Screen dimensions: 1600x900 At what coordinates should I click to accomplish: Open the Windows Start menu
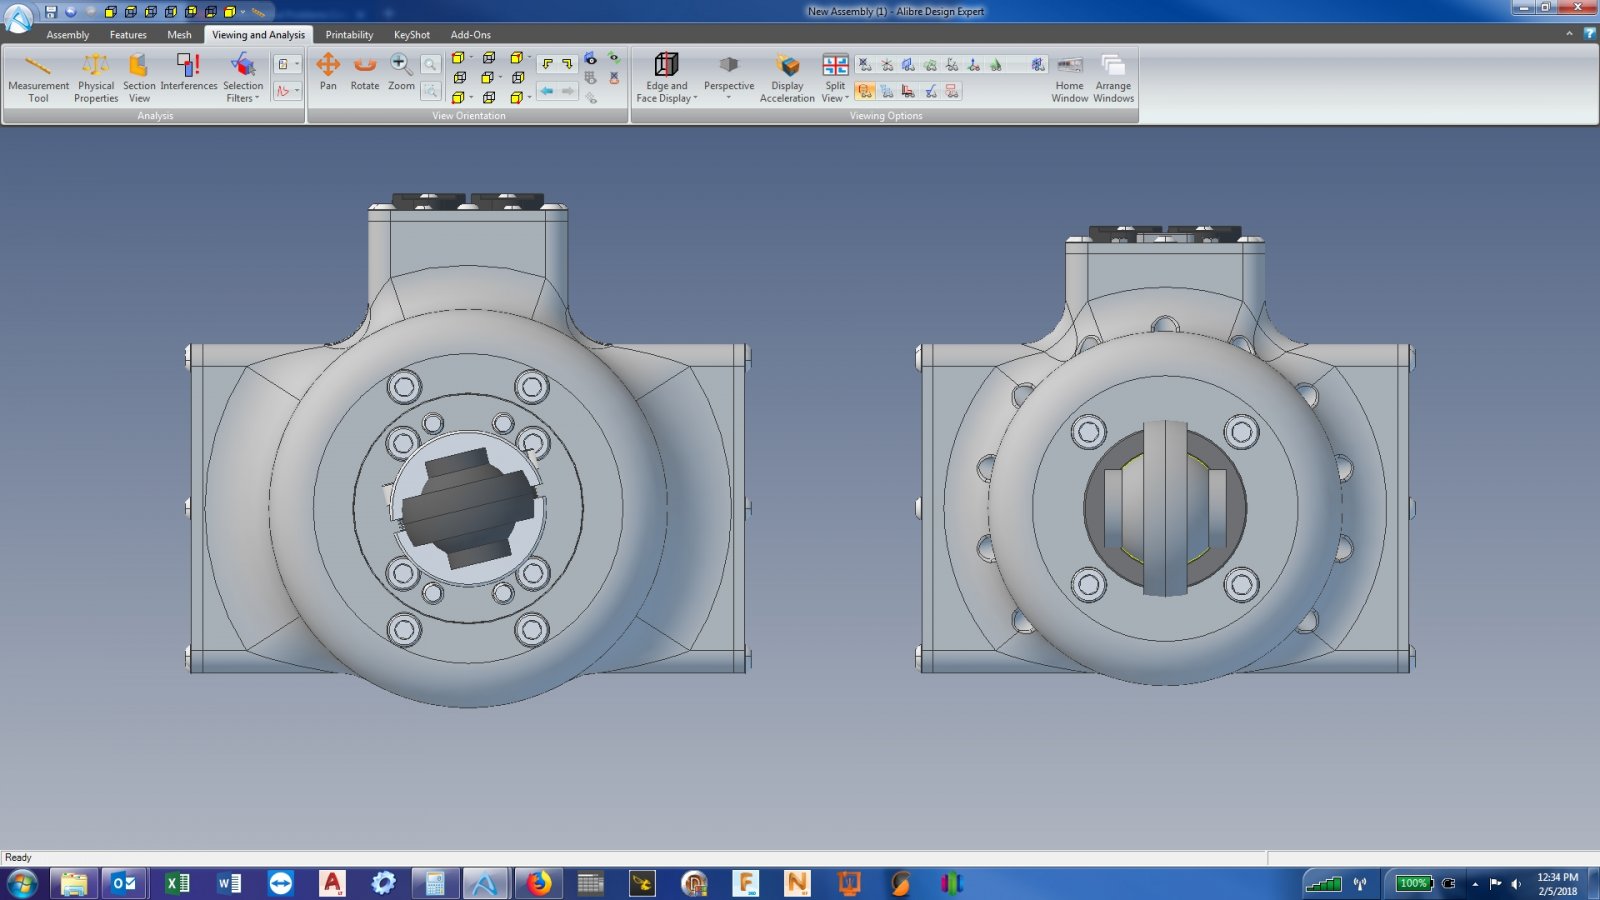[x=21, y=883]
